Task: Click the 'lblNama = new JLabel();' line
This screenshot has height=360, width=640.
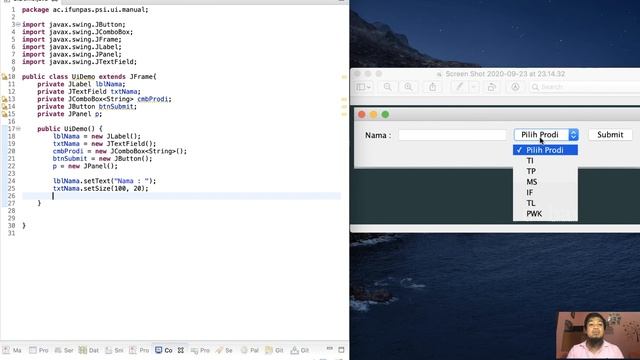Action: click(97, 136)
